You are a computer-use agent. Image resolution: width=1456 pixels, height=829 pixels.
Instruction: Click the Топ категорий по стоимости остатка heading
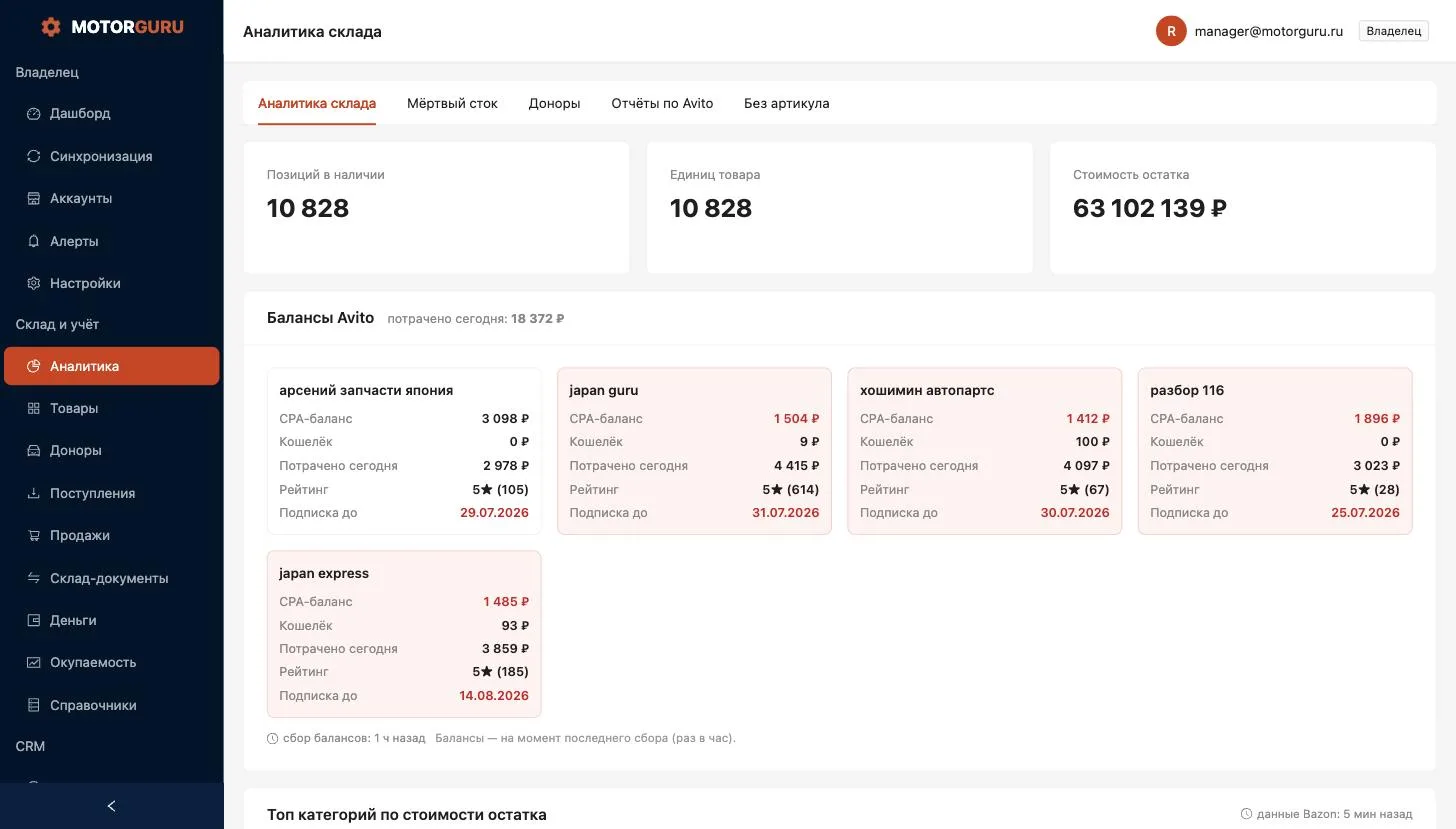pos(407,815)
